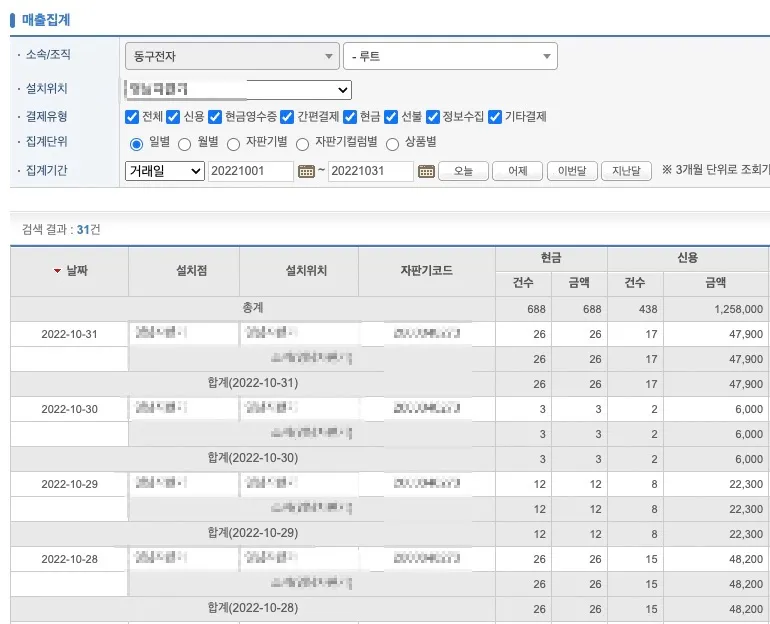Click the 합계(2022-10-31) subtotal row

253,383
